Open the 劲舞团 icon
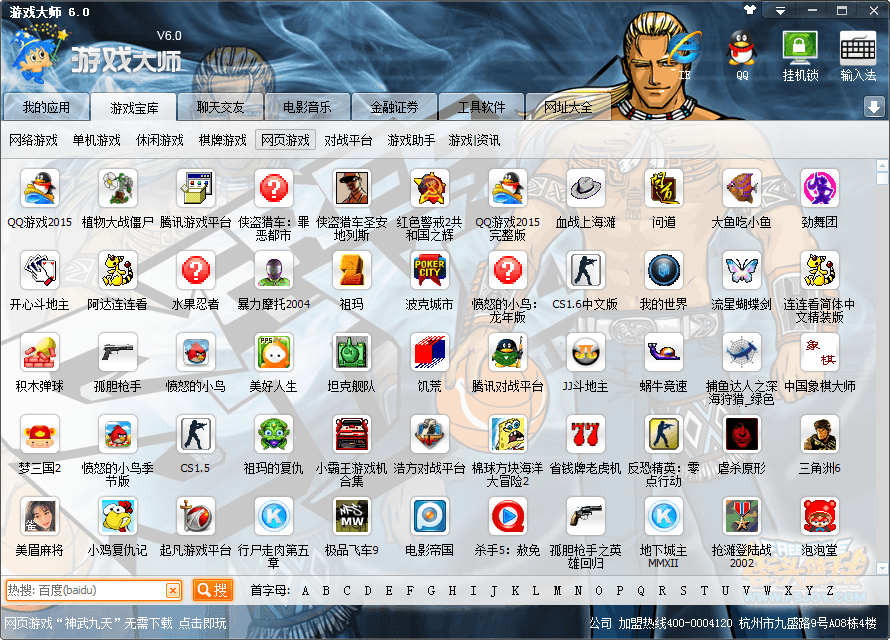 coord(820,188)
